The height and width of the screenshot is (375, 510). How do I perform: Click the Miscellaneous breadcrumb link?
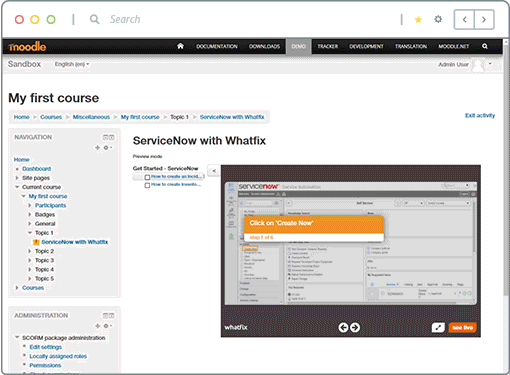[x=91, y=117]
